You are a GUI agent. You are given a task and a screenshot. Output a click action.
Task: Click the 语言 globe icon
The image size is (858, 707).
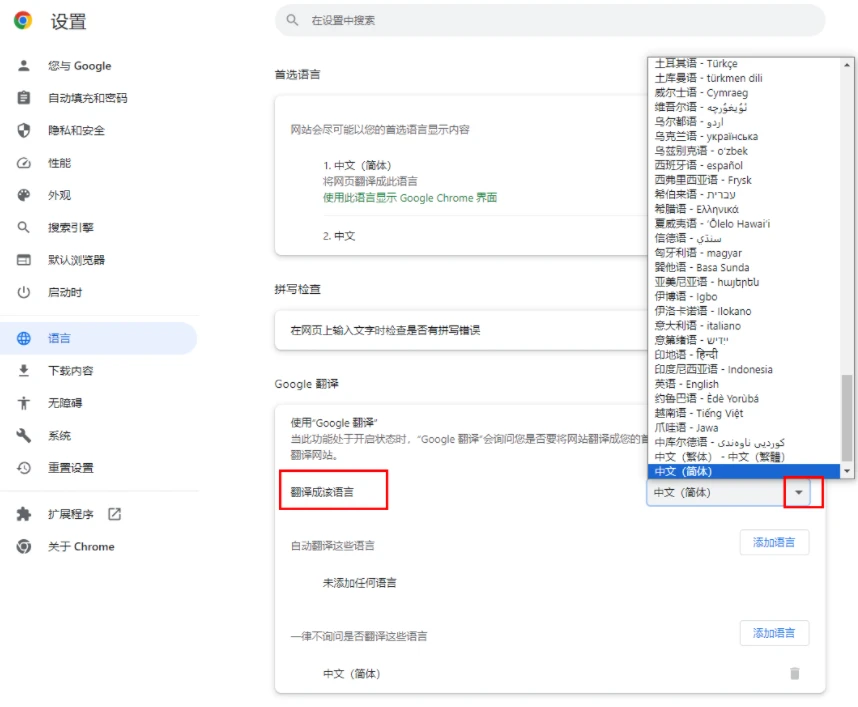point(24,338)
